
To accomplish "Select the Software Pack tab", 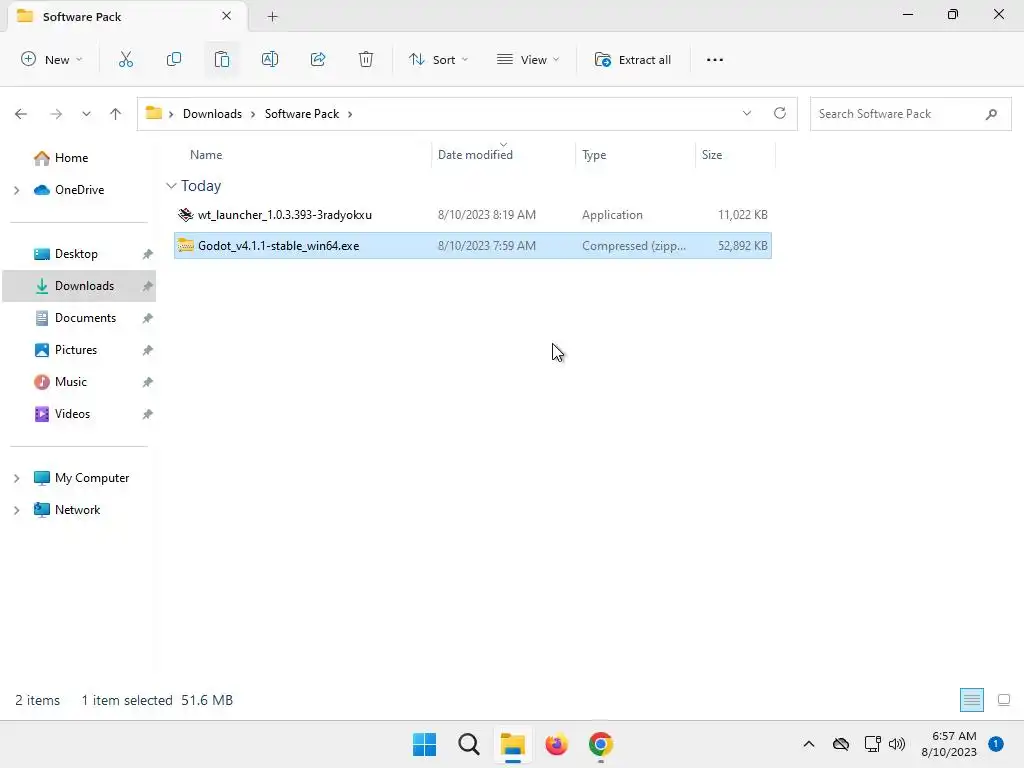I will [x=127, y=16].
